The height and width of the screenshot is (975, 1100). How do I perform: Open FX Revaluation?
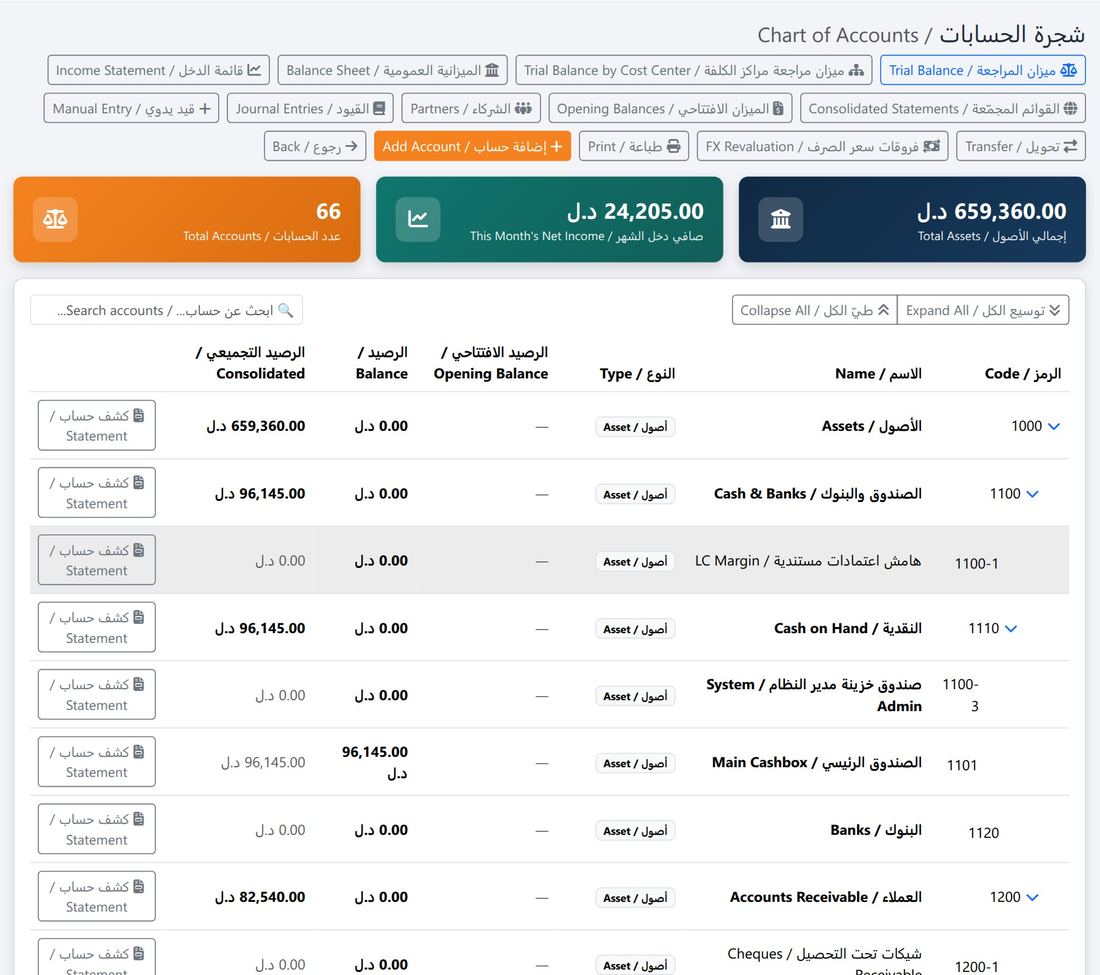click(822, 147)
